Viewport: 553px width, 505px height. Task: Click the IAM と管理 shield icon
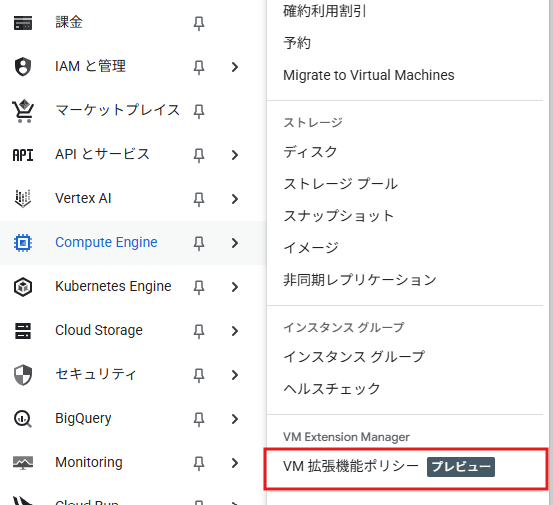pyautogui.click(x=23, y=67)
